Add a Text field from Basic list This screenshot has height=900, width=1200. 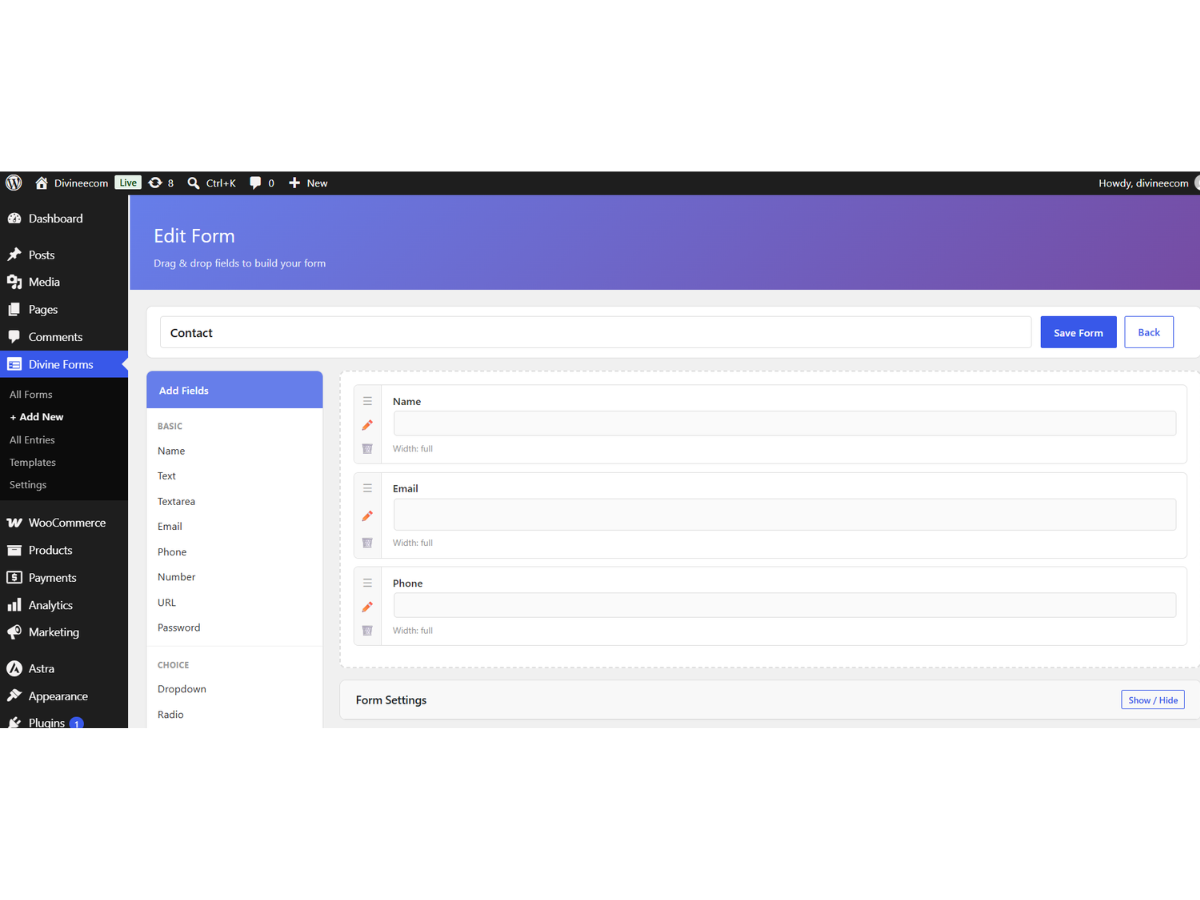point(167,476)
